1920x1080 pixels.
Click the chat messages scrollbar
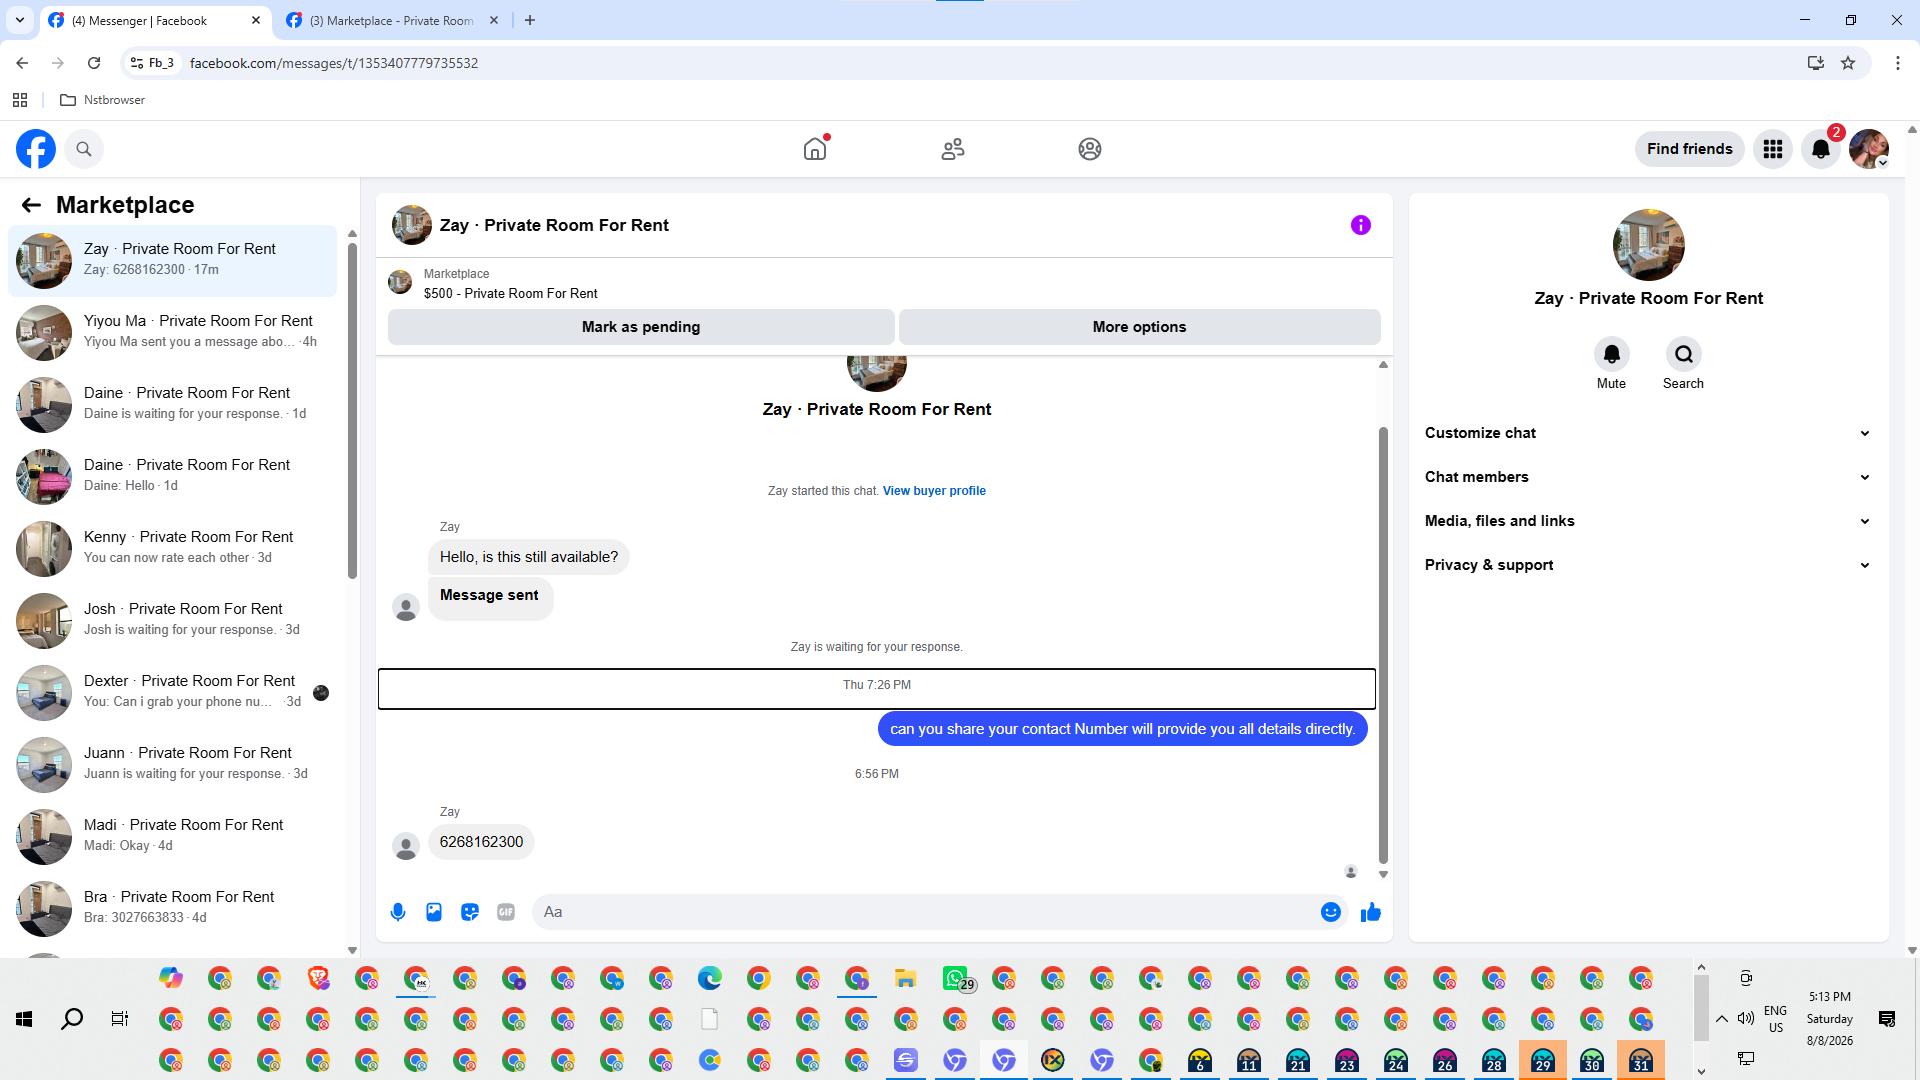1384,645
